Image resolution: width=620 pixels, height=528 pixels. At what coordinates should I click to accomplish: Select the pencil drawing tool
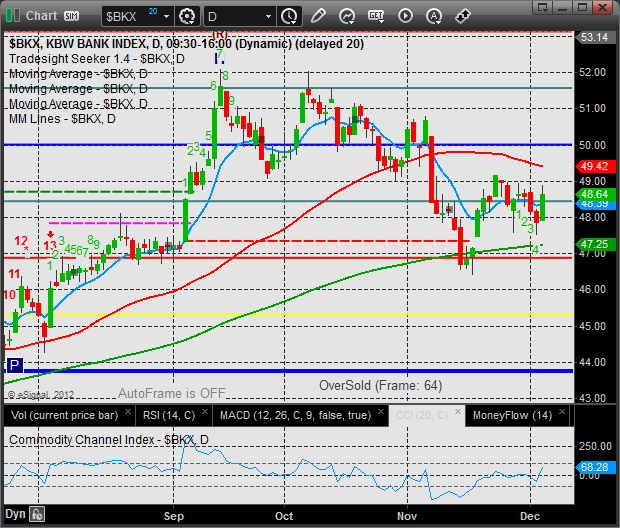click(318, 16)
